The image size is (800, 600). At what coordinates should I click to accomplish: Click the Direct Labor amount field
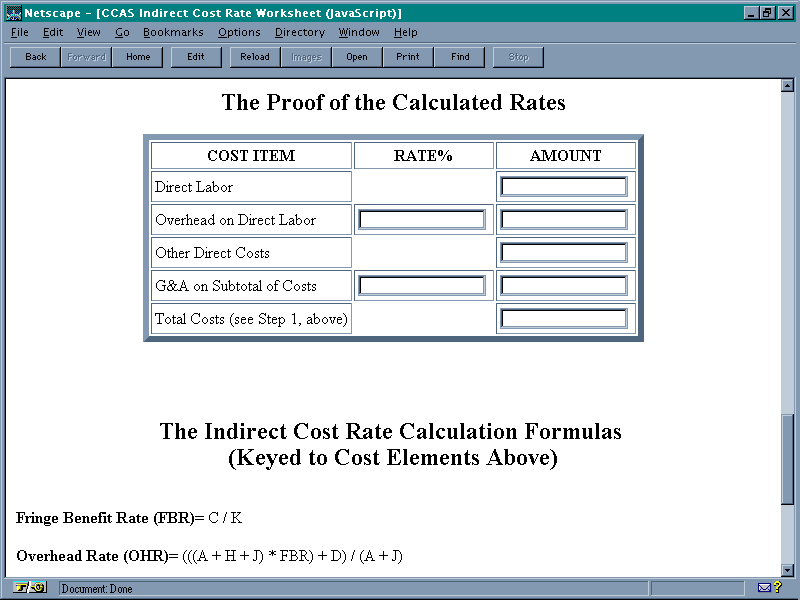click(x=564, y=187)
